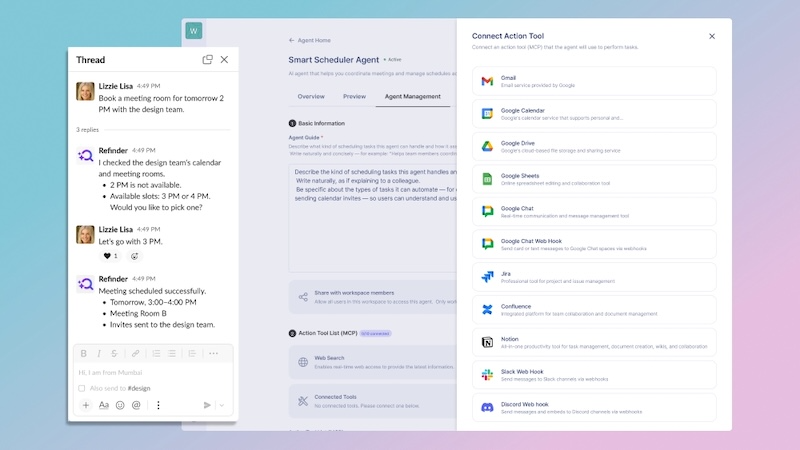Click the mention @ icon in composer
Screen dimensions: 800x450
coord(136,405)
